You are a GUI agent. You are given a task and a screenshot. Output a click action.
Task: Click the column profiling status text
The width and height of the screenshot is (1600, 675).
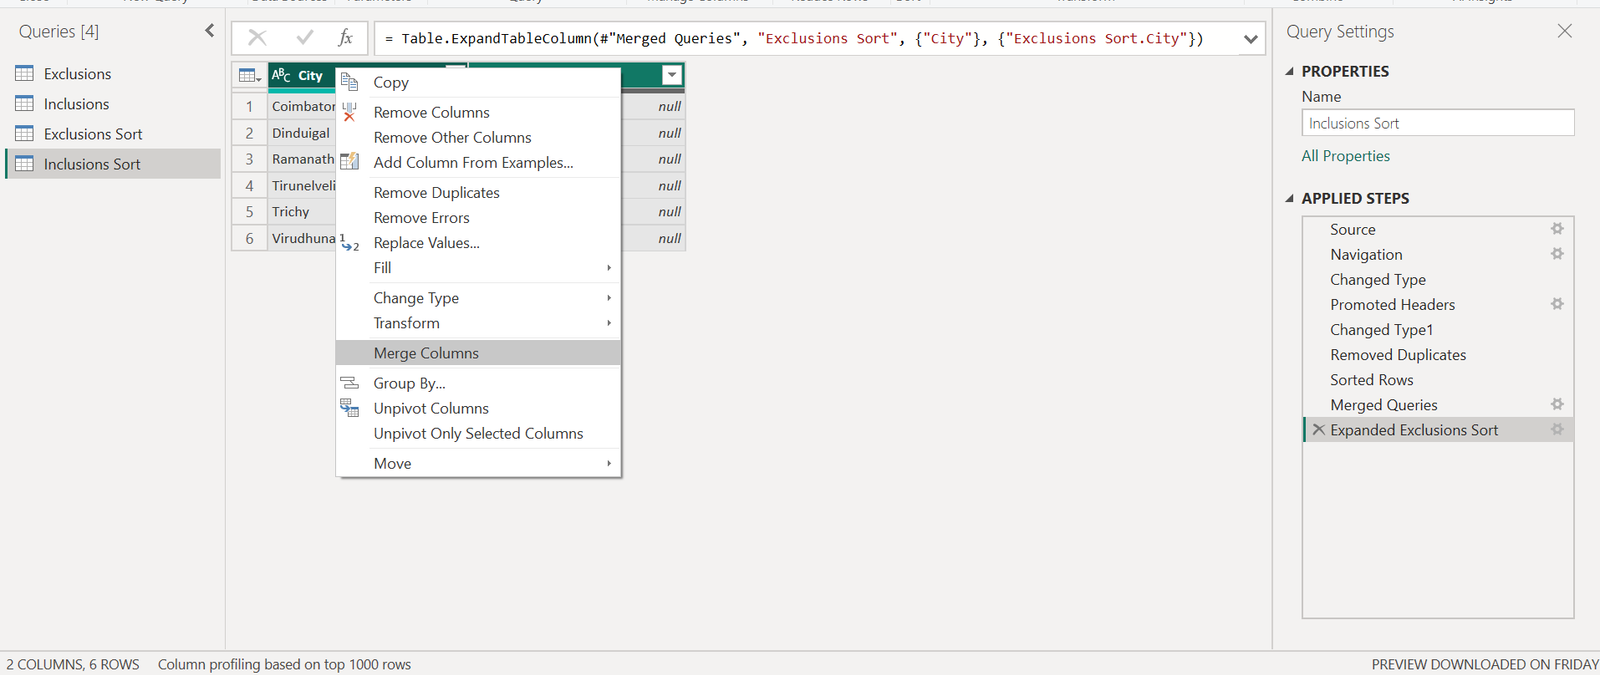tap(284, 665)
